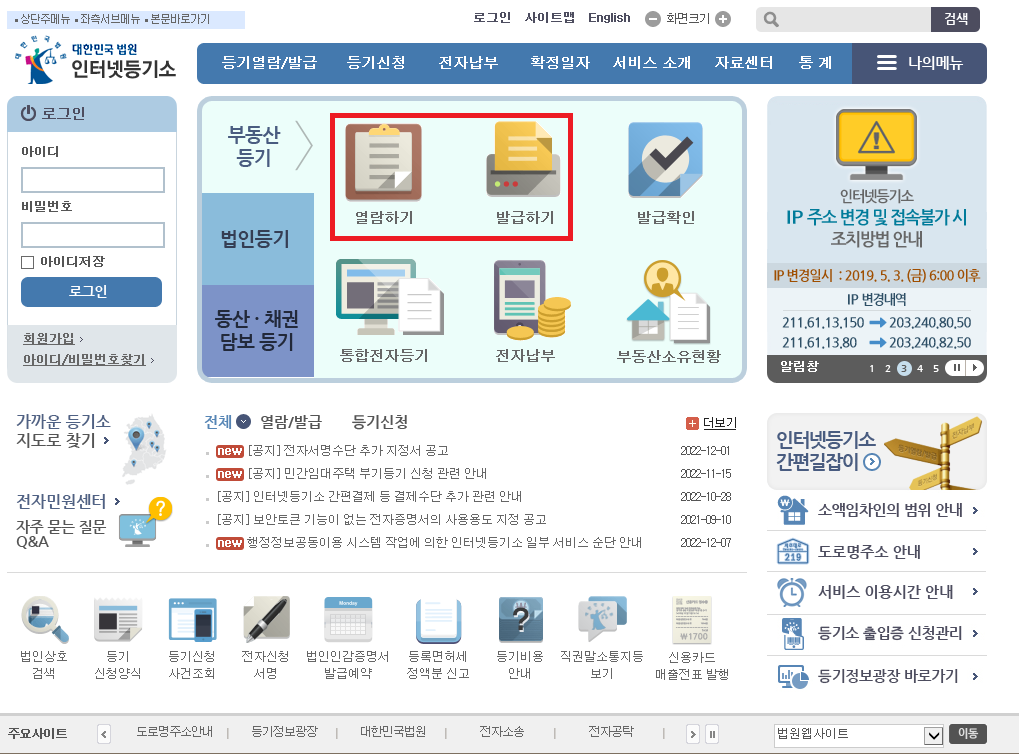The width and height of the screenshot is (1019, 754).
Task: Open 대한민국법원 in 주요사이트 bar
Action: [393, 732]
